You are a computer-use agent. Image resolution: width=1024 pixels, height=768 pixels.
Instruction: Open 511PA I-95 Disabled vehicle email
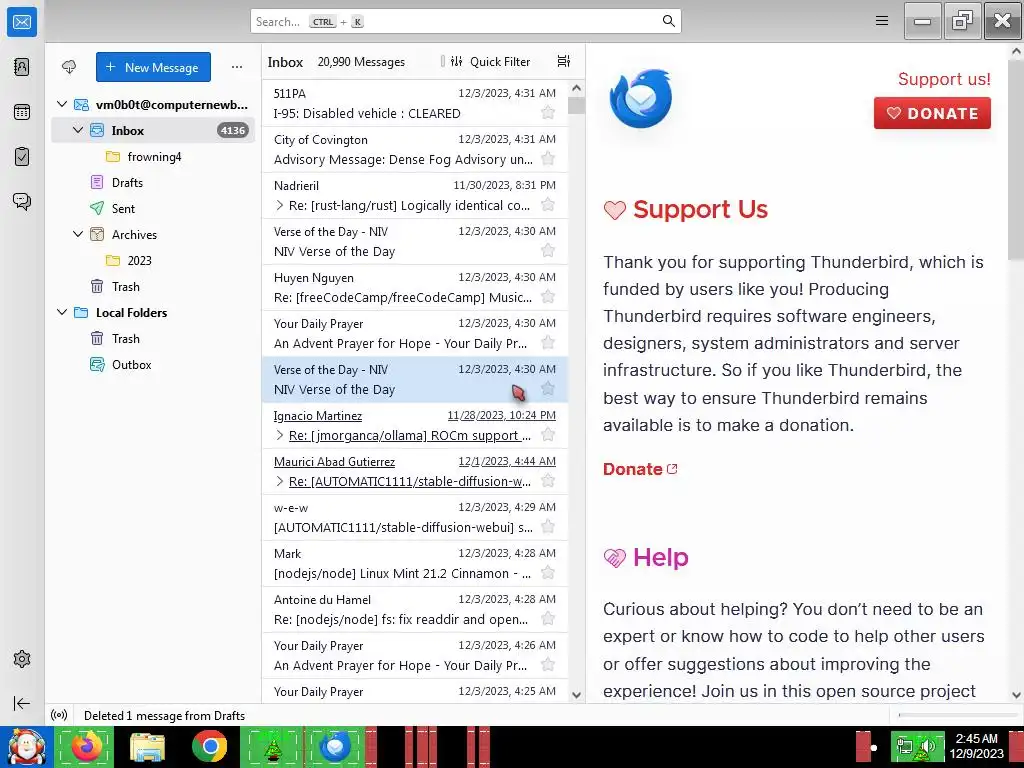coord(415,103)
